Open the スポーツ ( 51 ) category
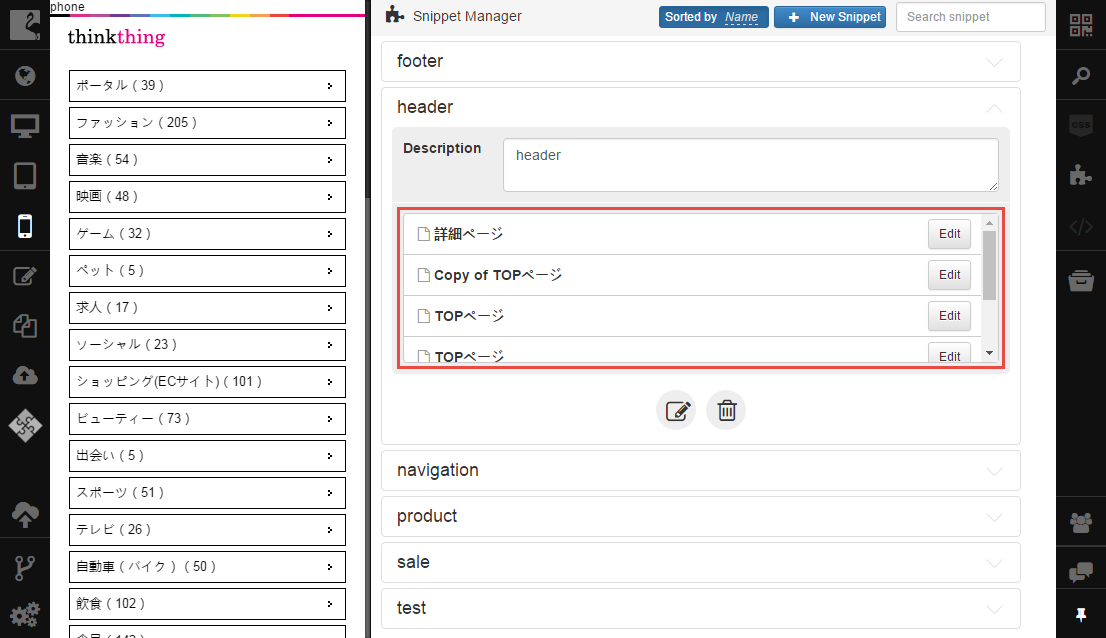Screen dimensions: 1106x638 coord(207,493)
